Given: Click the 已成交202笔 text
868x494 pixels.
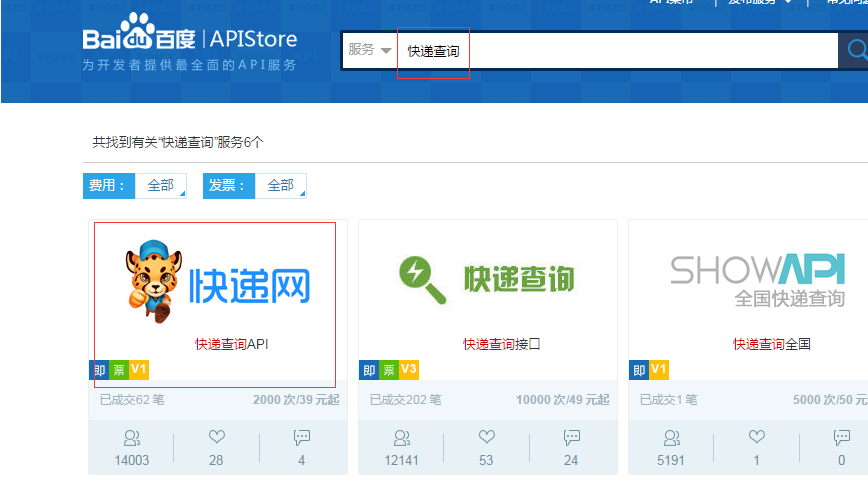Looking at the screenshot, I should [406, 400].
